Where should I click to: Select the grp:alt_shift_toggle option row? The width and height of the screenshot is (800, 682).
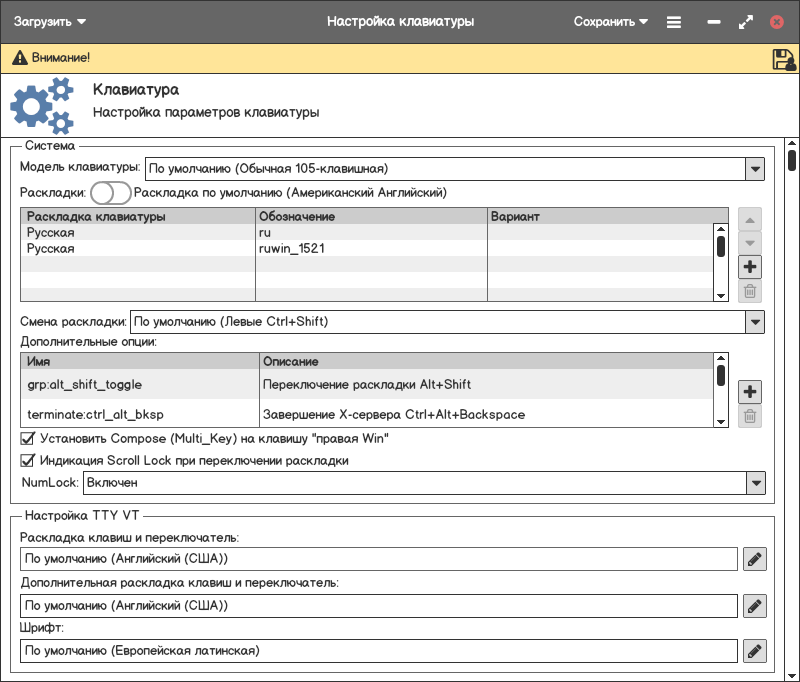pos(140,385)
